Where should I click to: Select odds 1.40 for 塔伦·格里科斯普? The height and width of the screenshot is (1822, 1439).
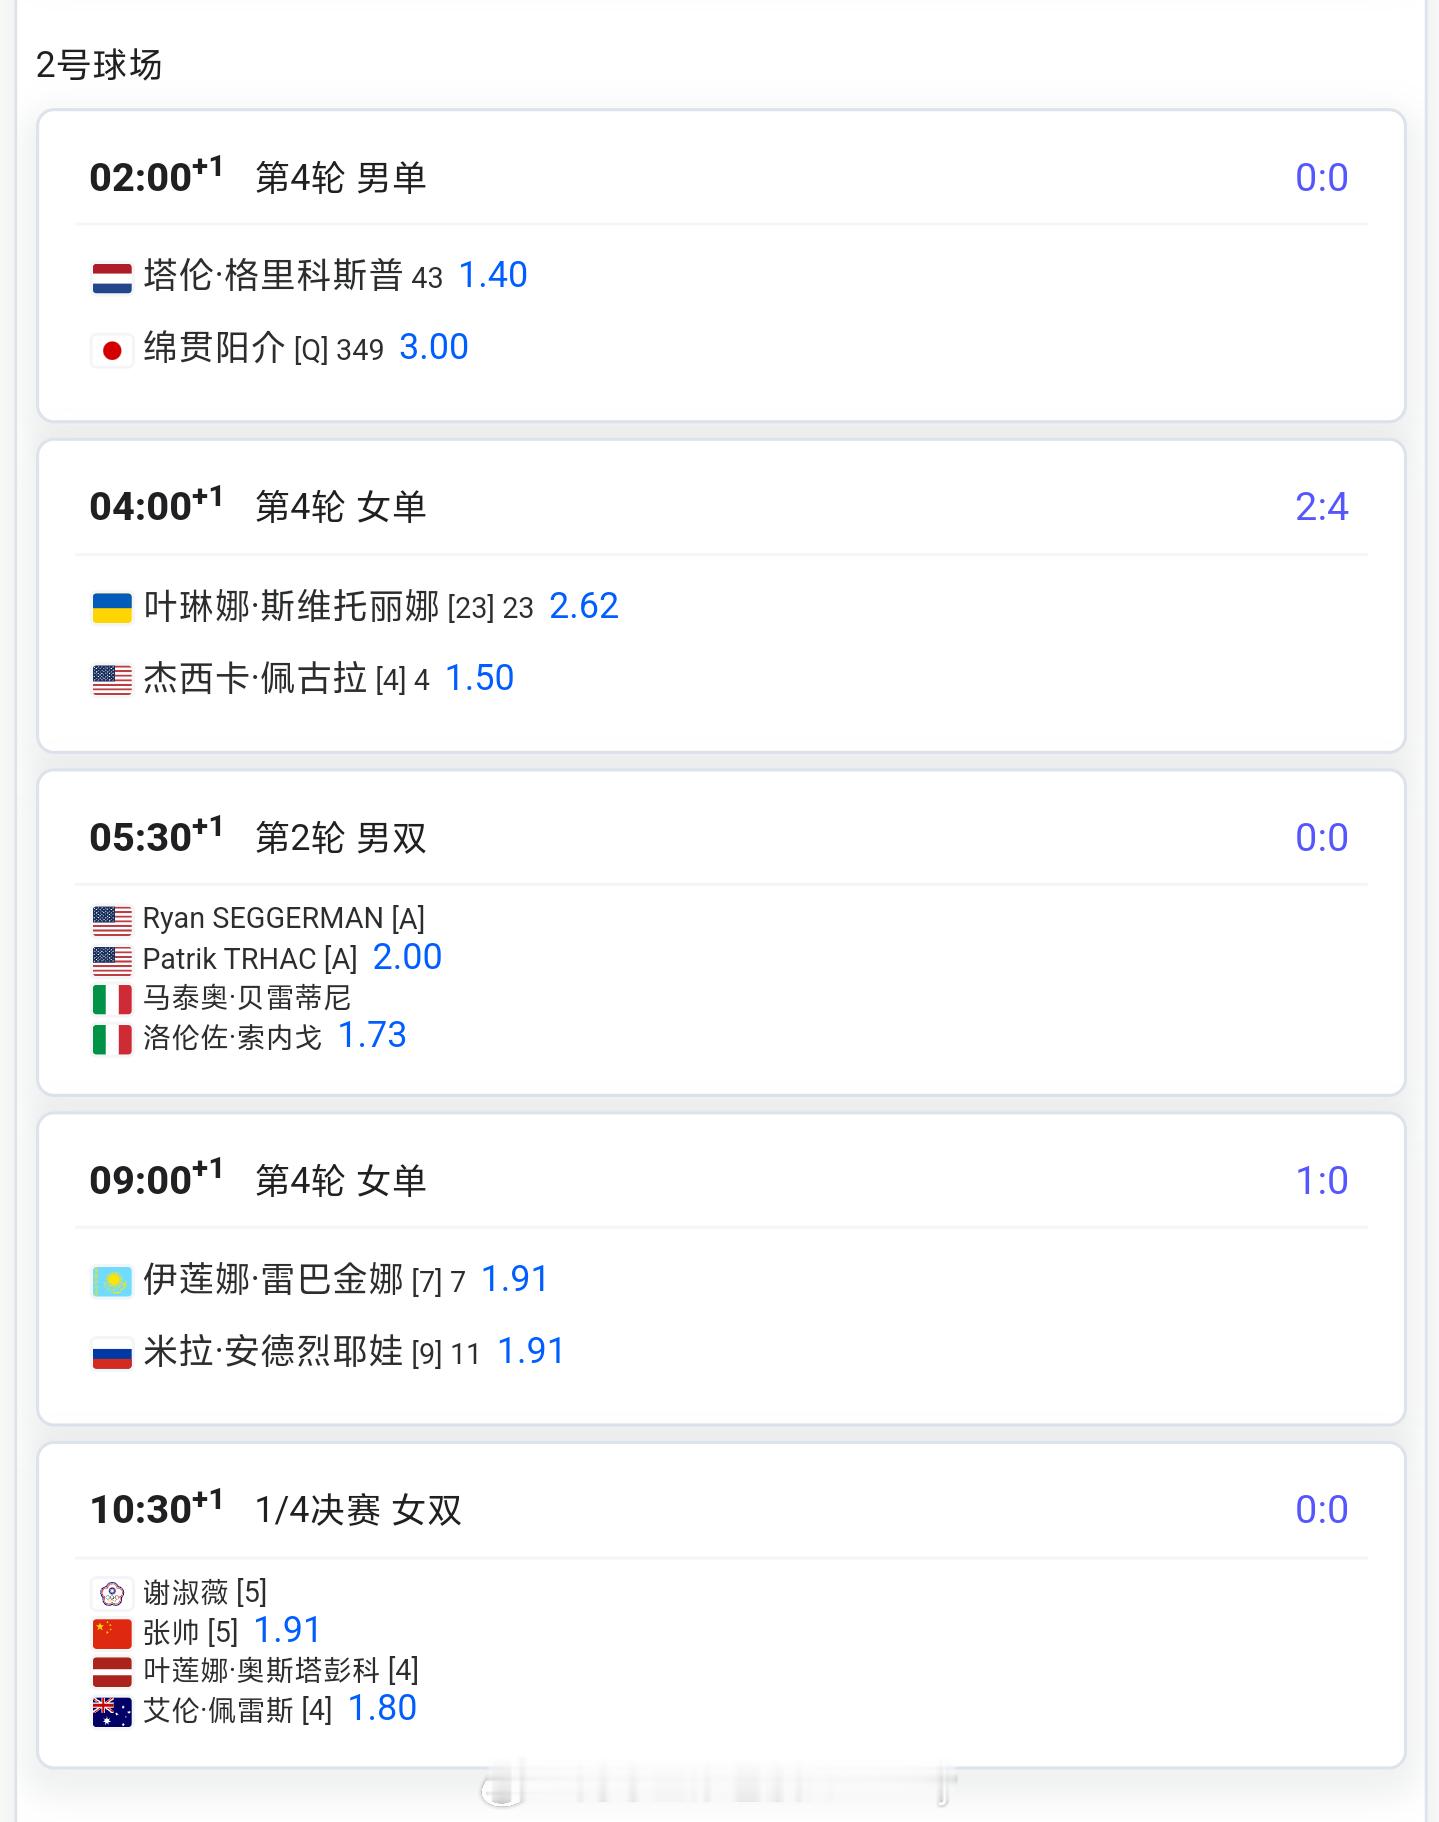pos(493,275)
